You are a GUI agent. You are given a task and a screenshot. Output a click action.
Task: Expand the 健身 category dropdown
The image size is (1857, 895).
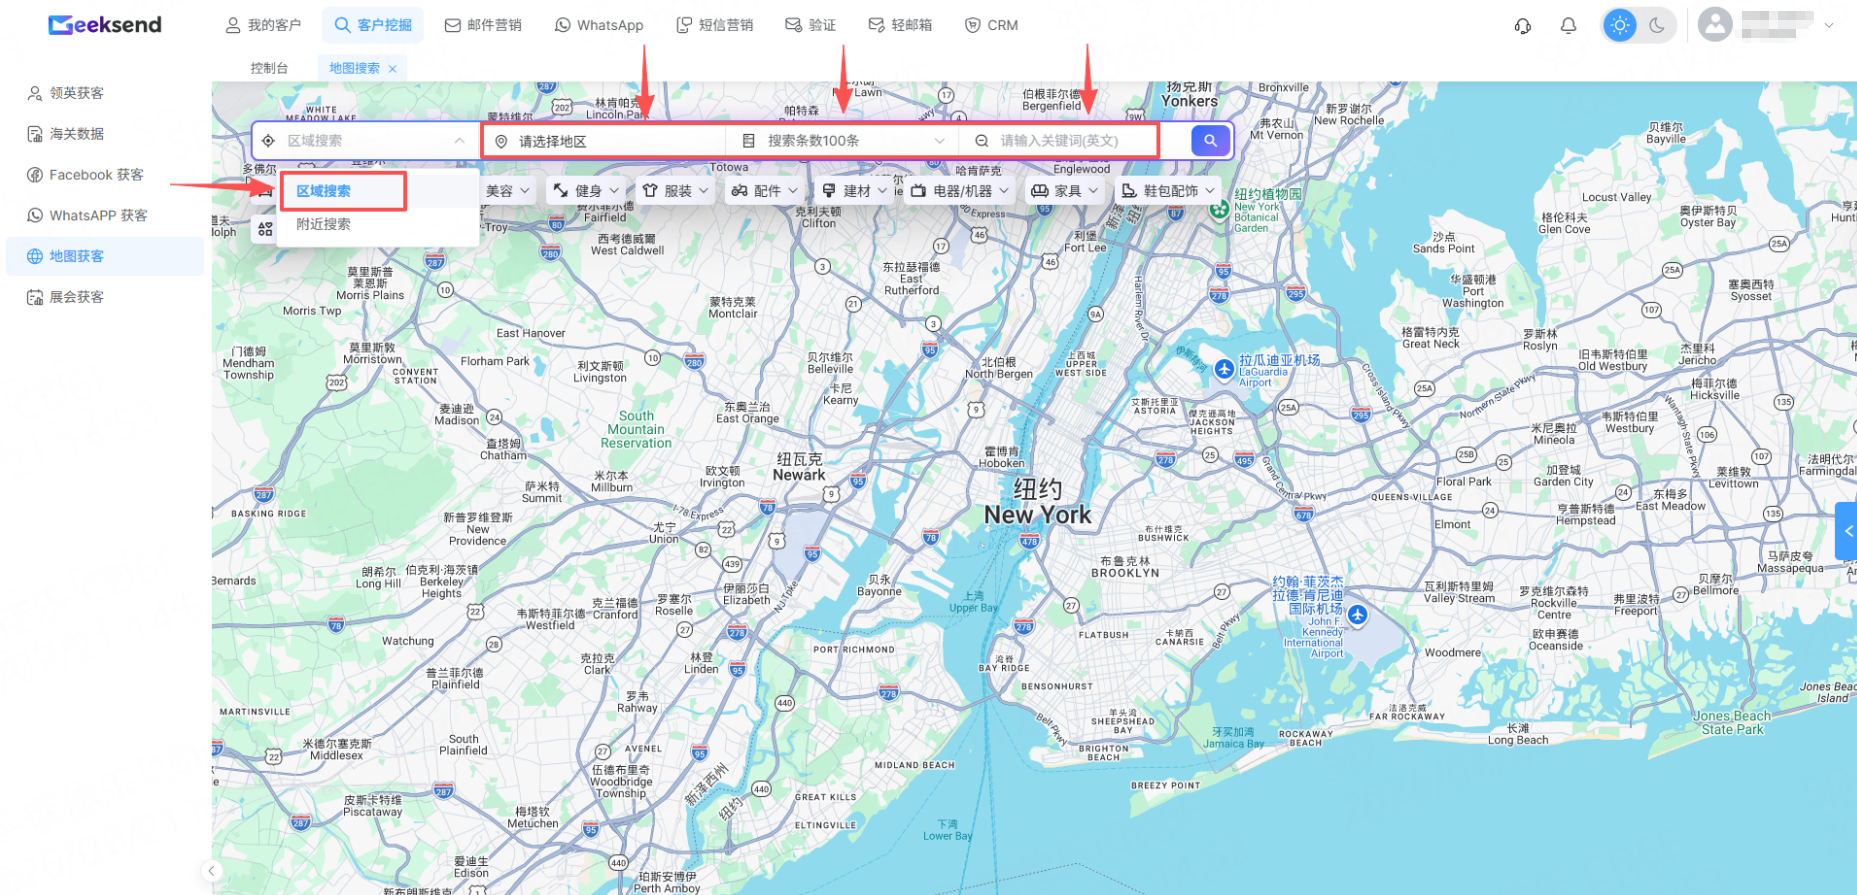587,190
